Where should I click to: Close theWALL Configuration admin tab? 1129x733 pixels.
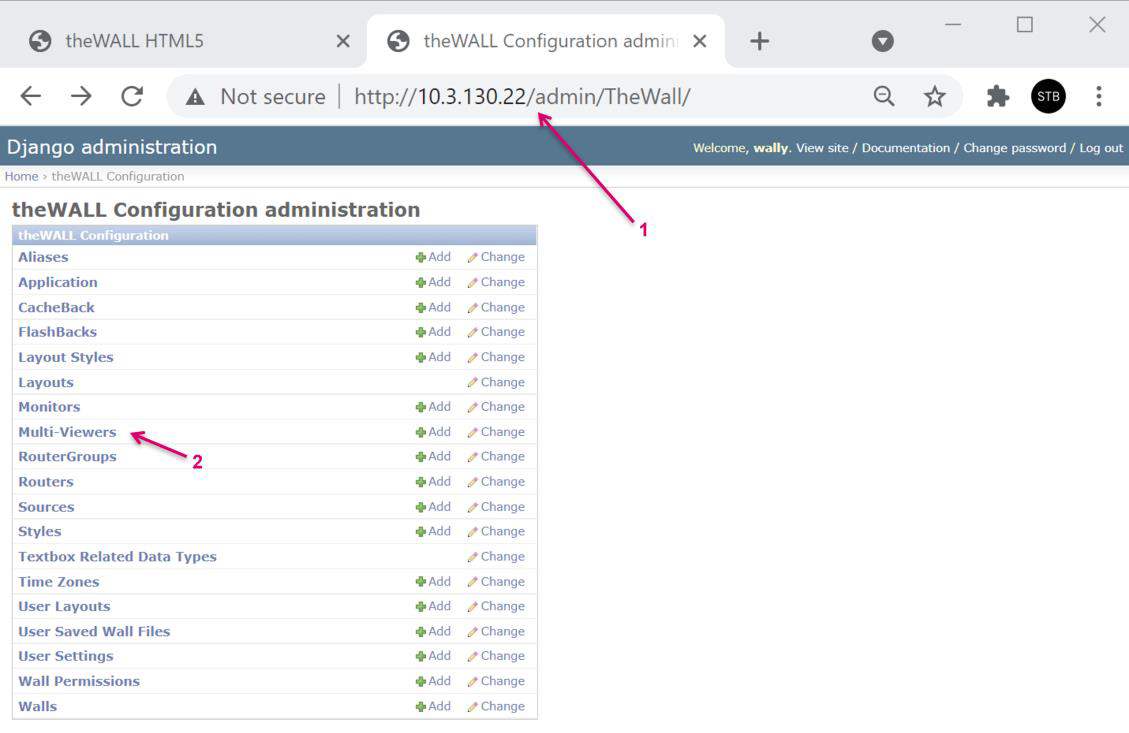tap(700, 41)
